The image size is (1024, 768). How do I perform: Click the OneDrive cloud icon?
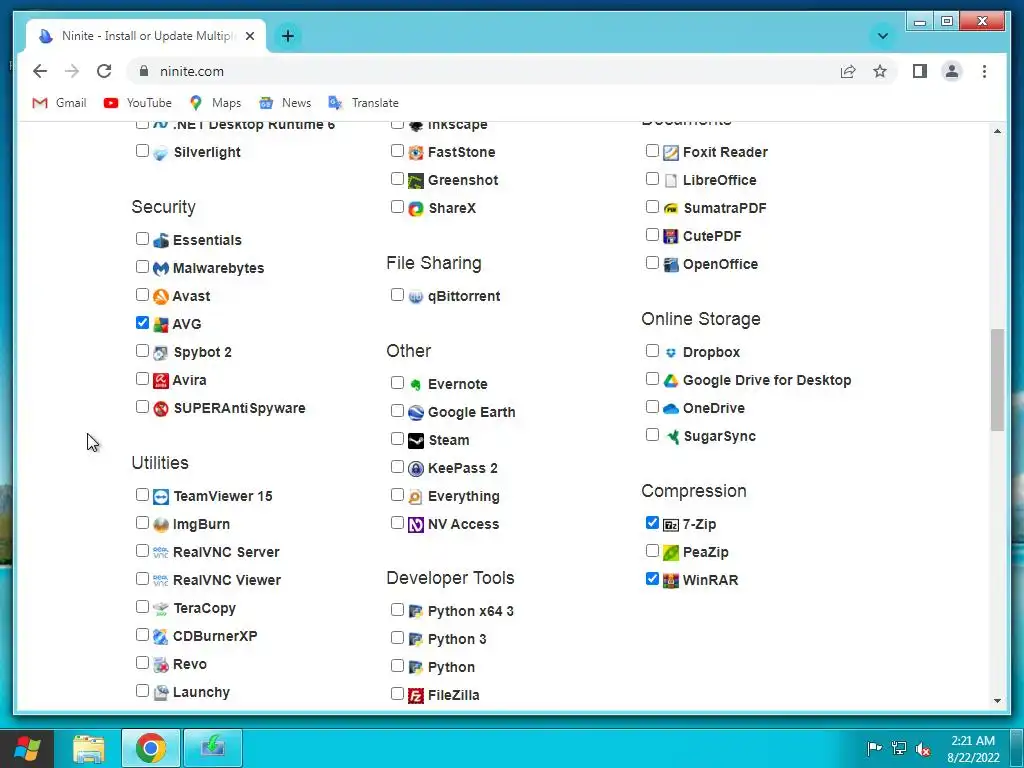[671, 409]
